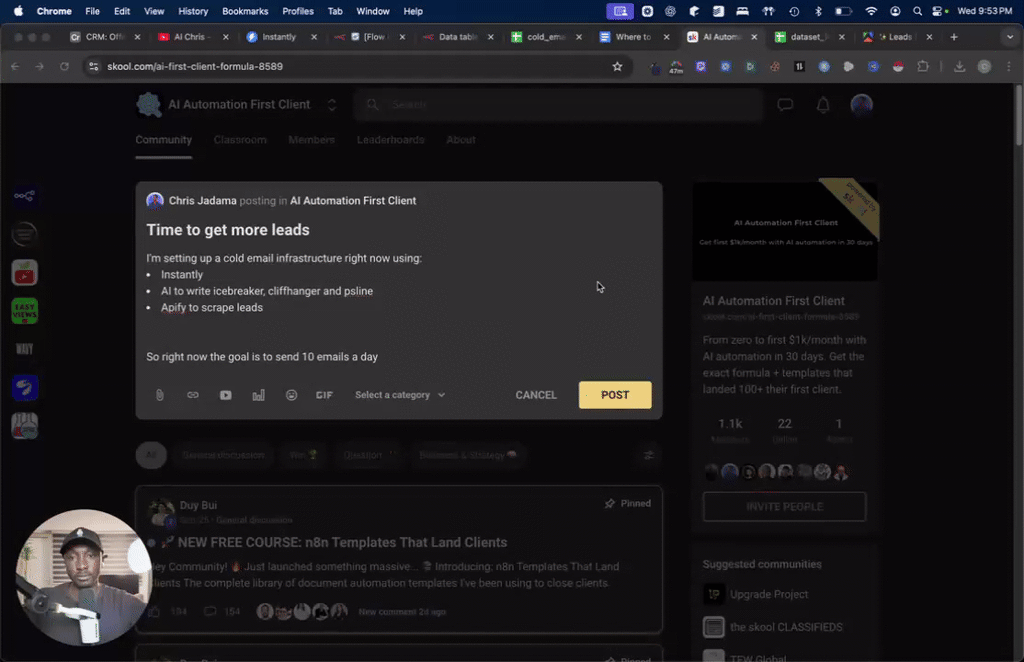Attach a file using the paperclip icon
The height and width of the screenshot is (662, 1024).
(x=159, y=395)
